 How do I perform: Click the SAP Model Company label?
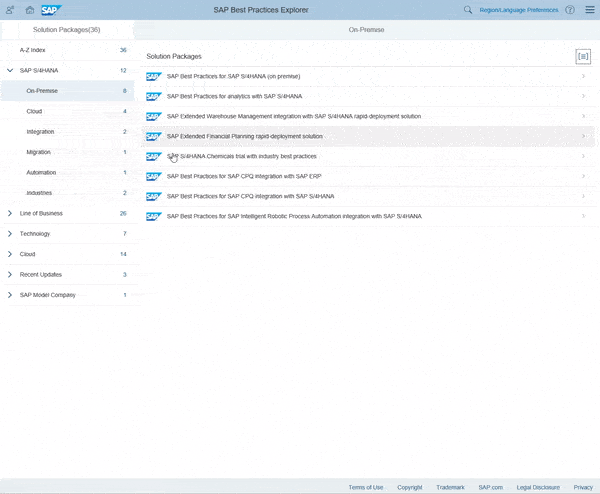coord(47,295)
